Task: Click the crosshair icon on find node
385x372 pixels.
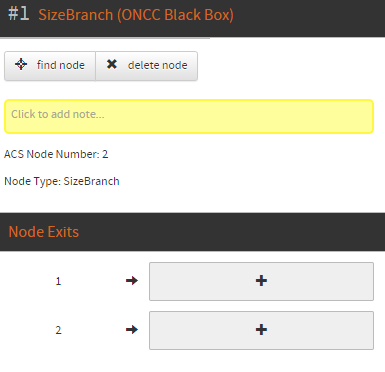Action: 21,64
